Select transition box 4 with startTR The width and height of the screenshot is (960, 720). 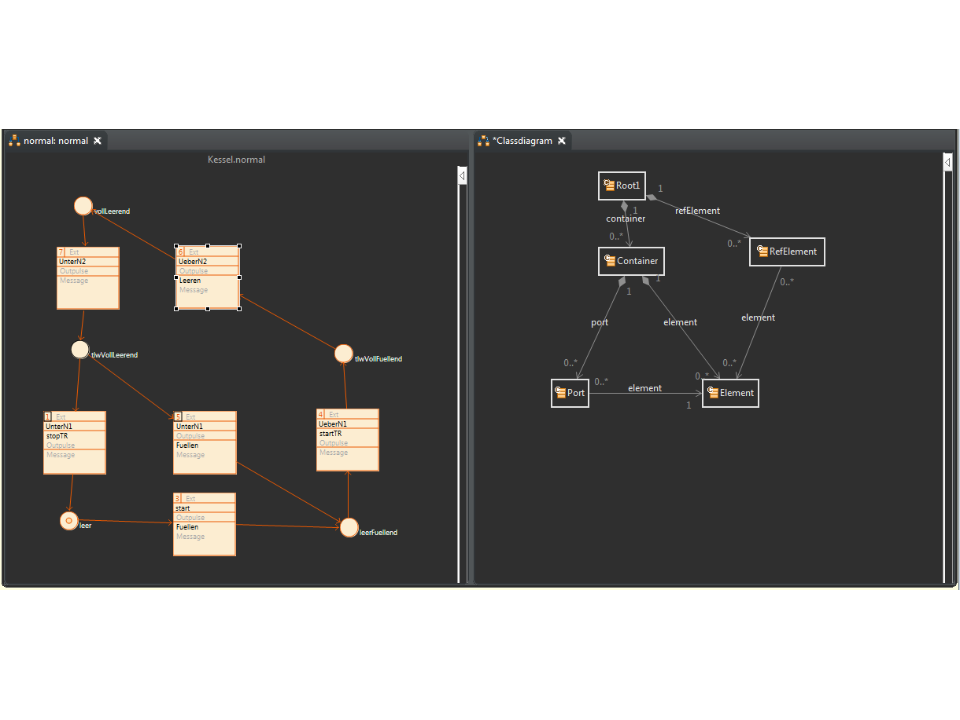click(x=348, y=440)
